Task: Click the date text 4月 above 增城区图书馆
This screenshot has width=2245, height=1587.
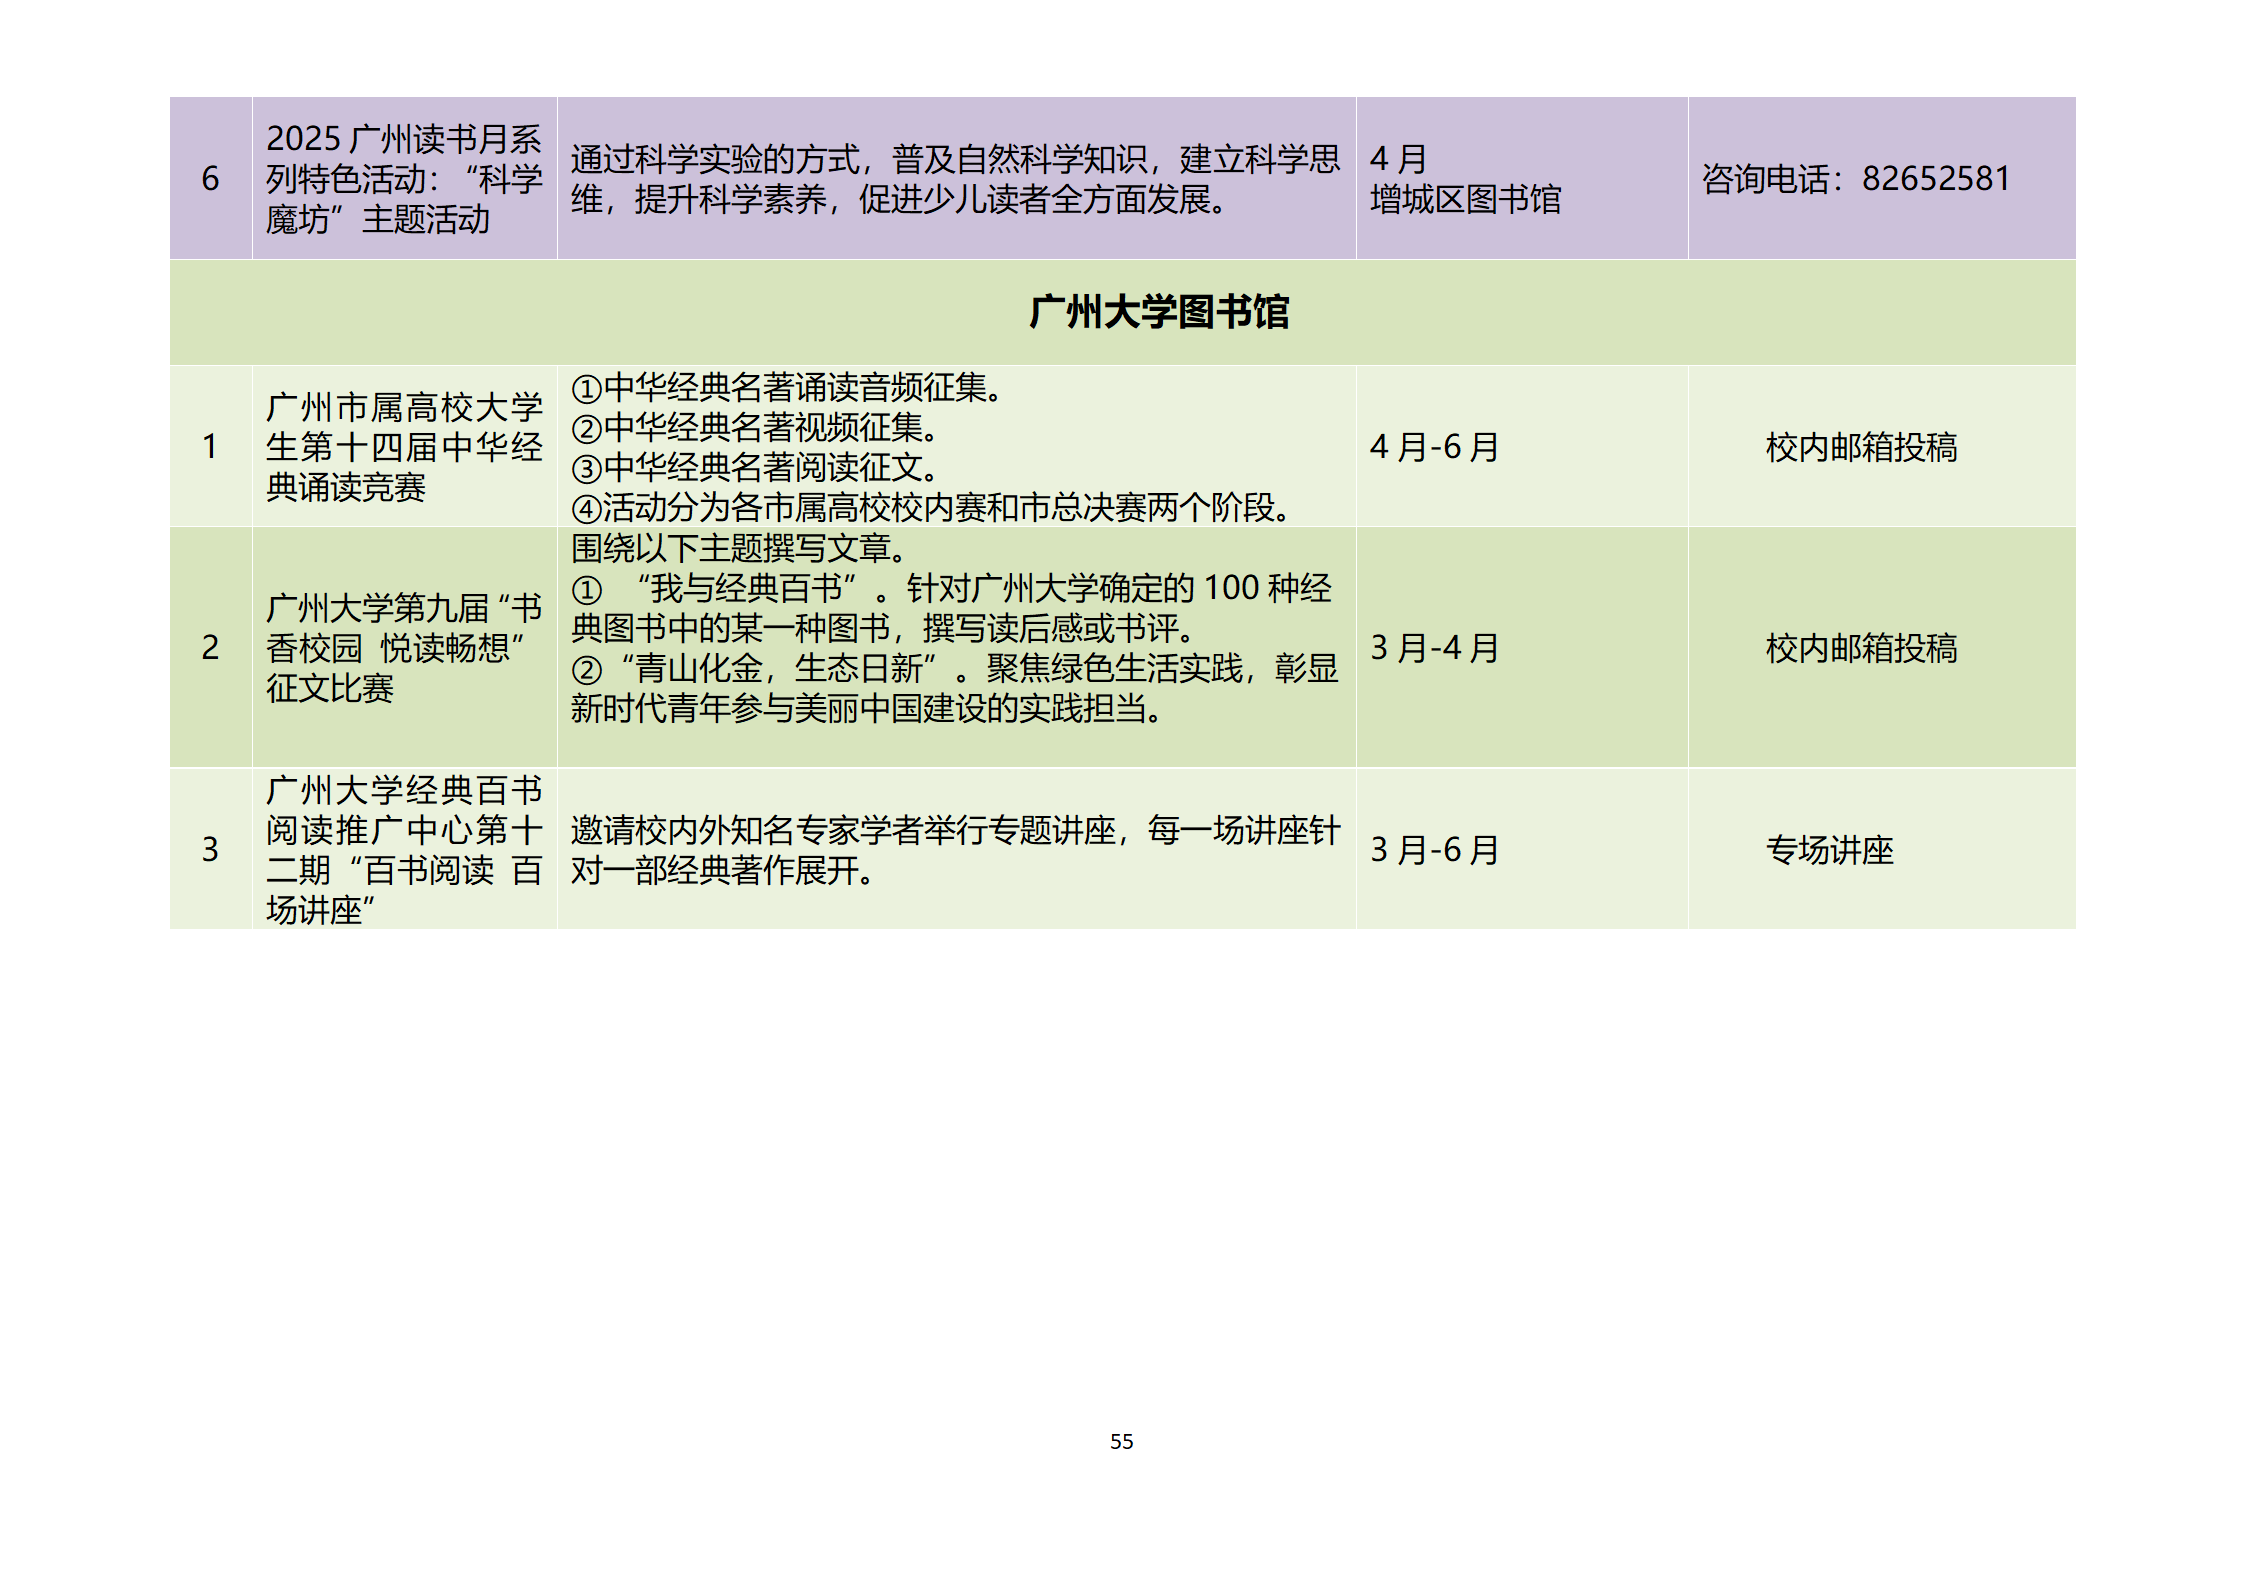Action: tap(1398, 160)
